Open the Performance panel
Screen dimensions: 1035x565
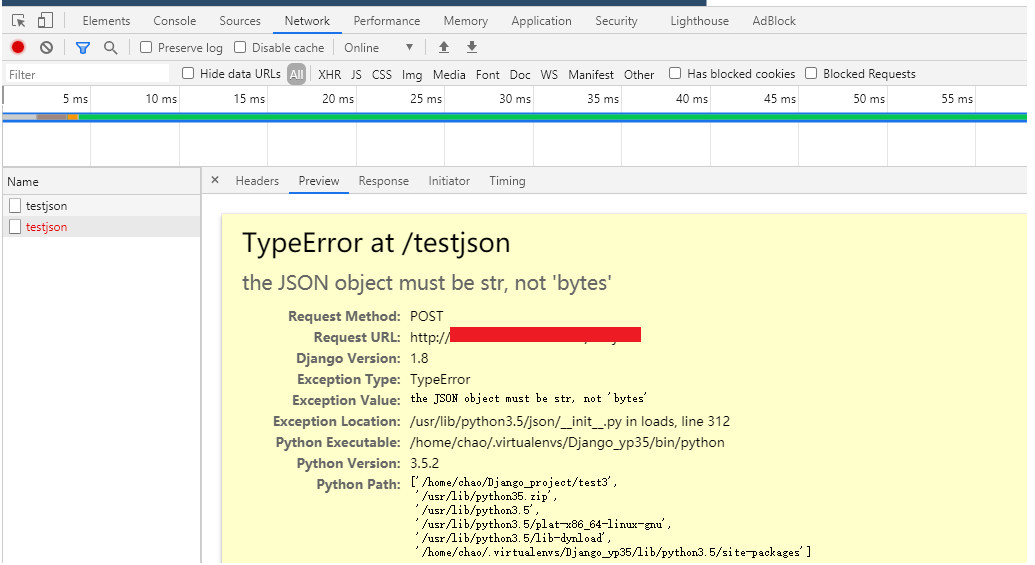pyautogui.click(x=387, y=21)
